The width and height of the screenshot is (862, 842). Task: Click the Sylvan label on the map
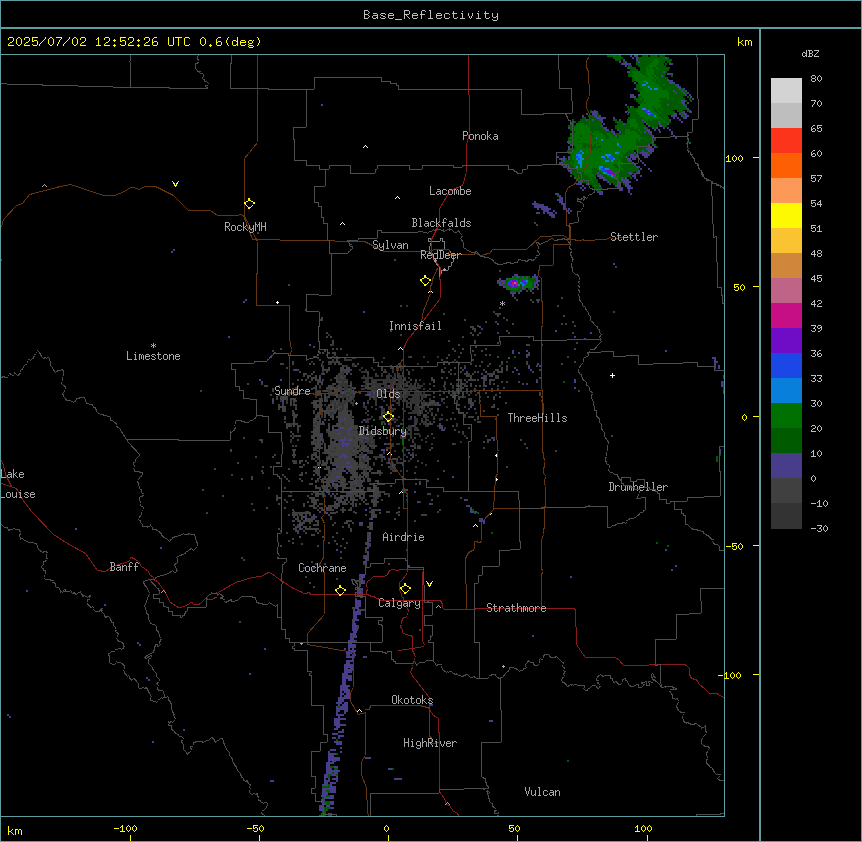tap(390, 245)
